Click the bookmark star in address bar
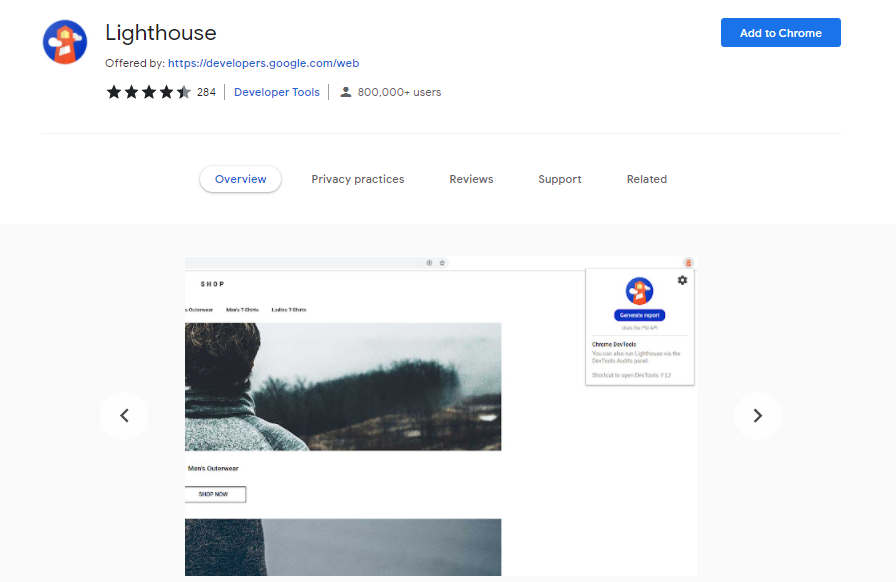This screenshot has width=896, height=582. pos(442,263)
